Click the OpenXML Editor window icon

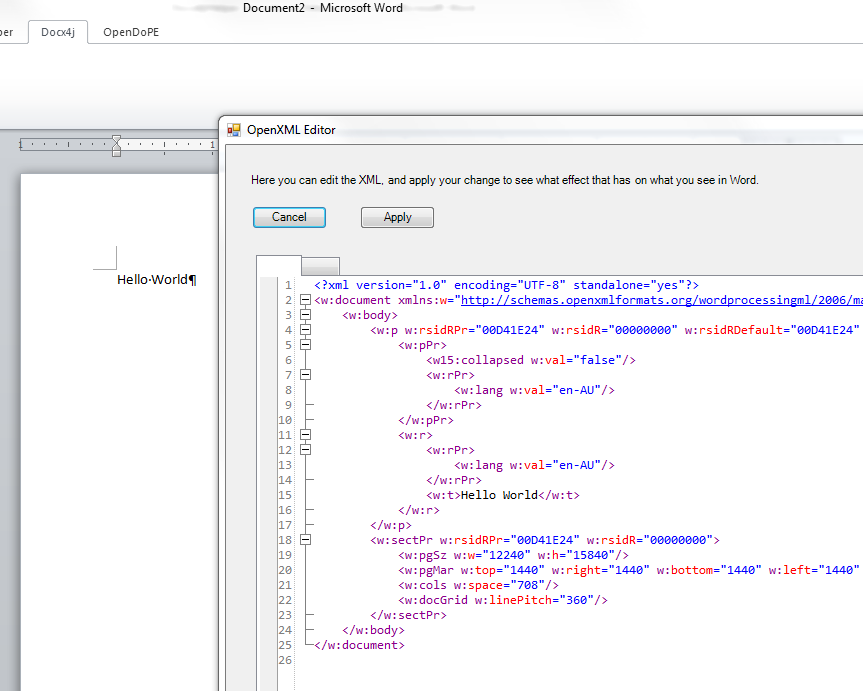[234, 130]
